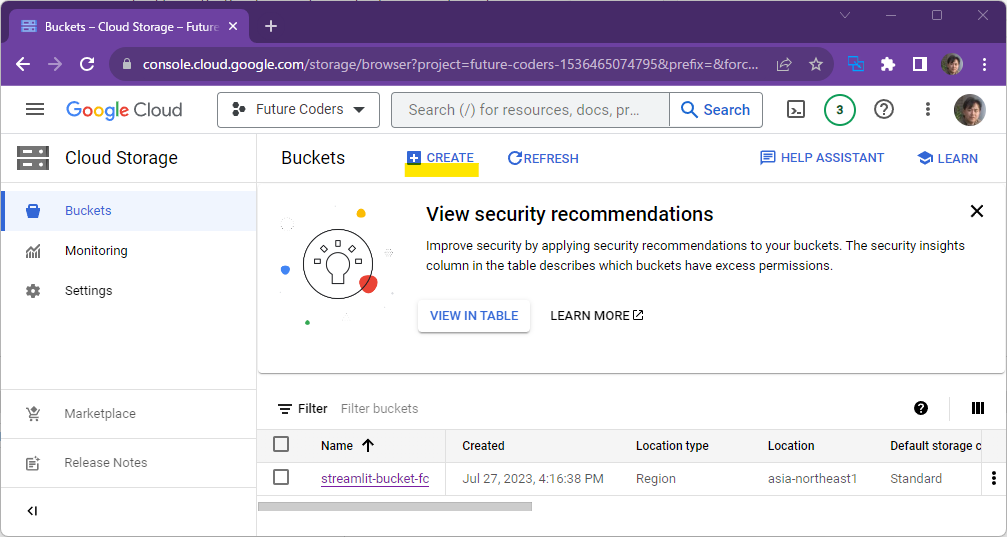1007x537 pixels.
Task: Open the streamlit-bucket-fc bucket link
Action: (375, 479)
